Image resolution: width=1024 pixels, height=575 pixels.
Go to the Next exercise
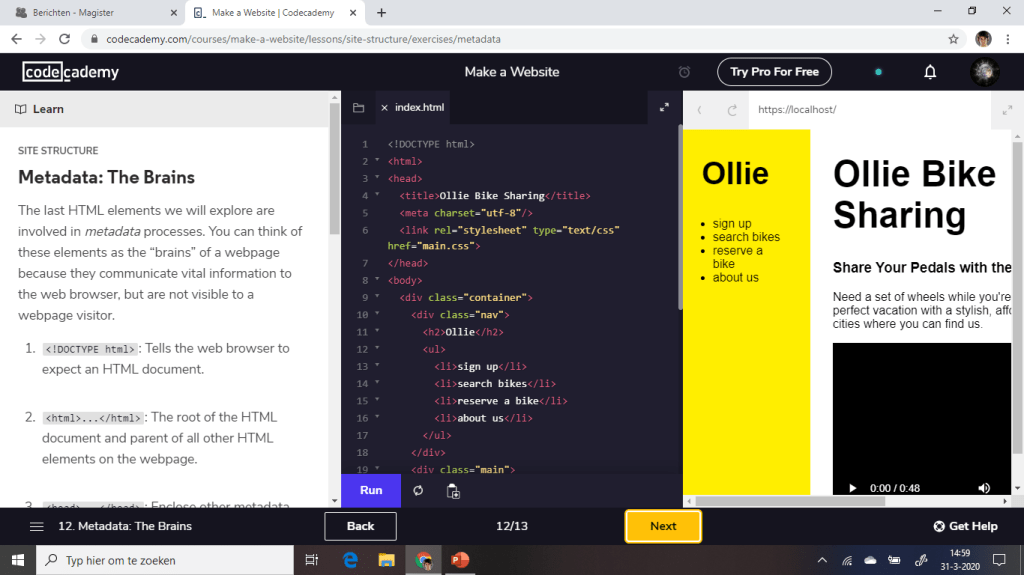(663, 526)
